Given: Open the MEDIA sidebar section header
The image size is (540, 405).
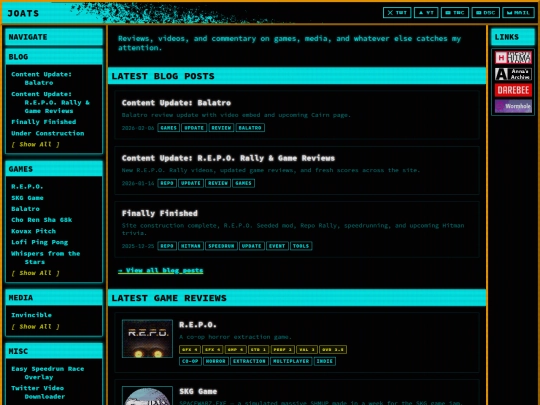Looking at the screenshot, I should pyautogui.click(x=54, y=298).
